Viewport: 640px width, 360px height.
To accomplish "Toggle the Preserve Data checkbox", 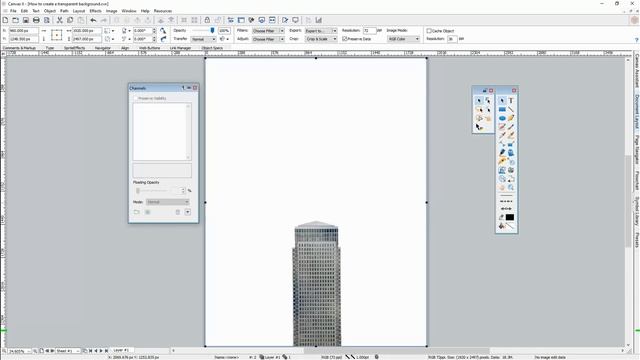I will (x=345, y=39).
